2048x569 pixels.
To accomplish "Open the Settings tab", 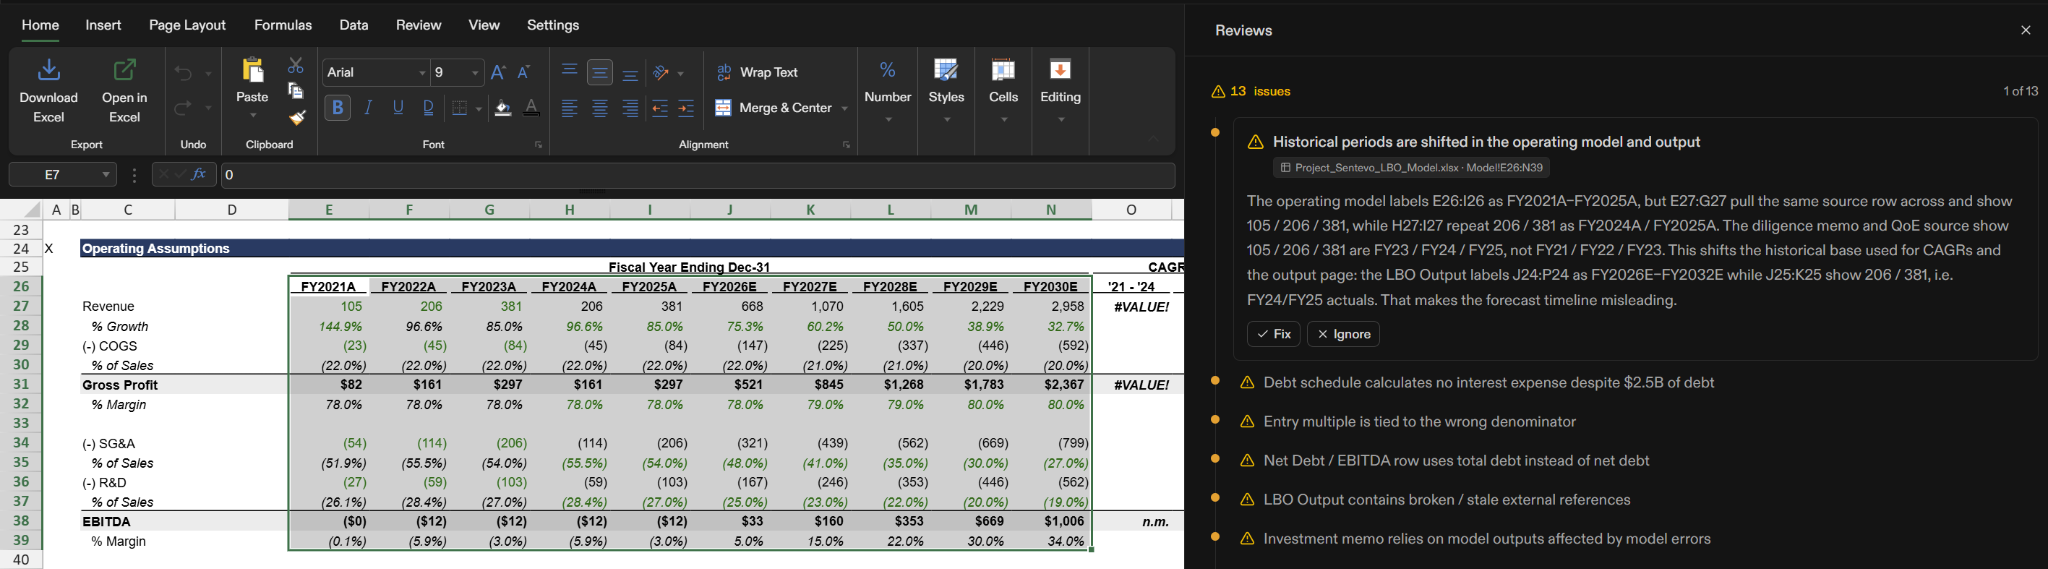I will coord(553,25).
